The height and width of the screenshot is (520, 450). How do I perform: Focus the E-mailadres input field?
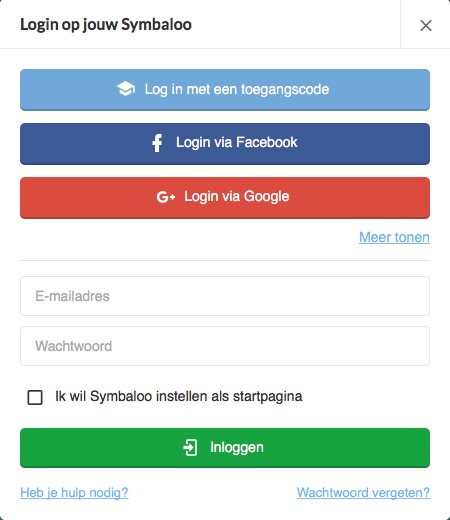pos(225,296)
